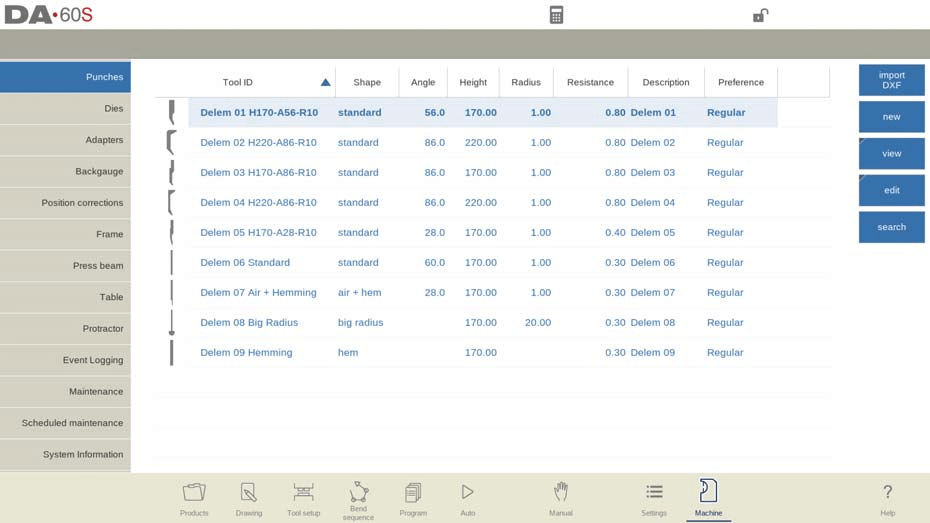The image size is (930, 523).
Task: Click Delem 05 punch profile thumbnail
Action: point(171,232)
